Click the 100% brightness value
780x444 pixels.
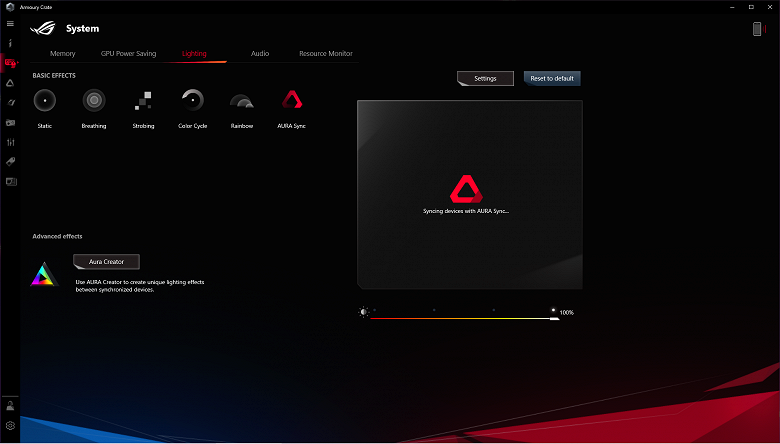pos(567,313)
